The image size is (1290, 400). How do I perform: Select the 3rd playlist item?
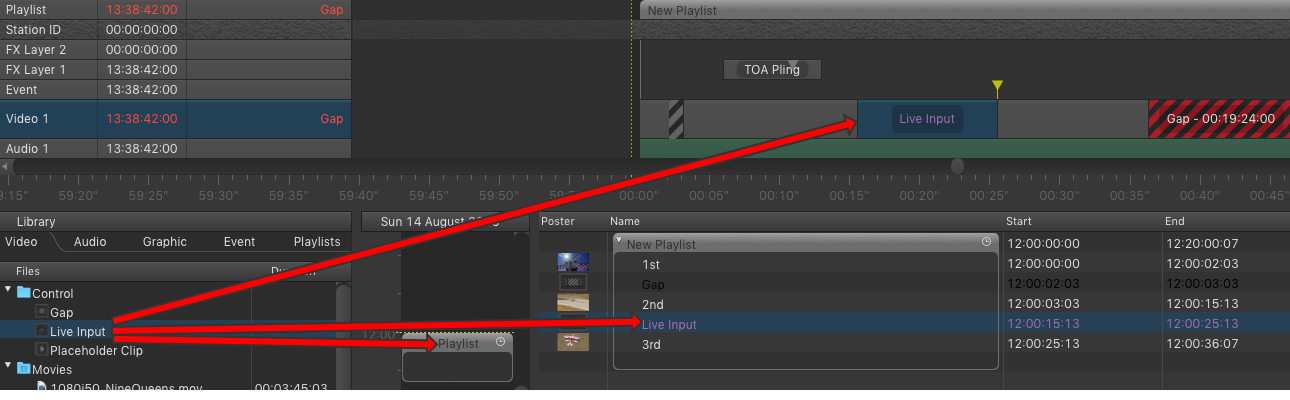(x=652, y=344)
